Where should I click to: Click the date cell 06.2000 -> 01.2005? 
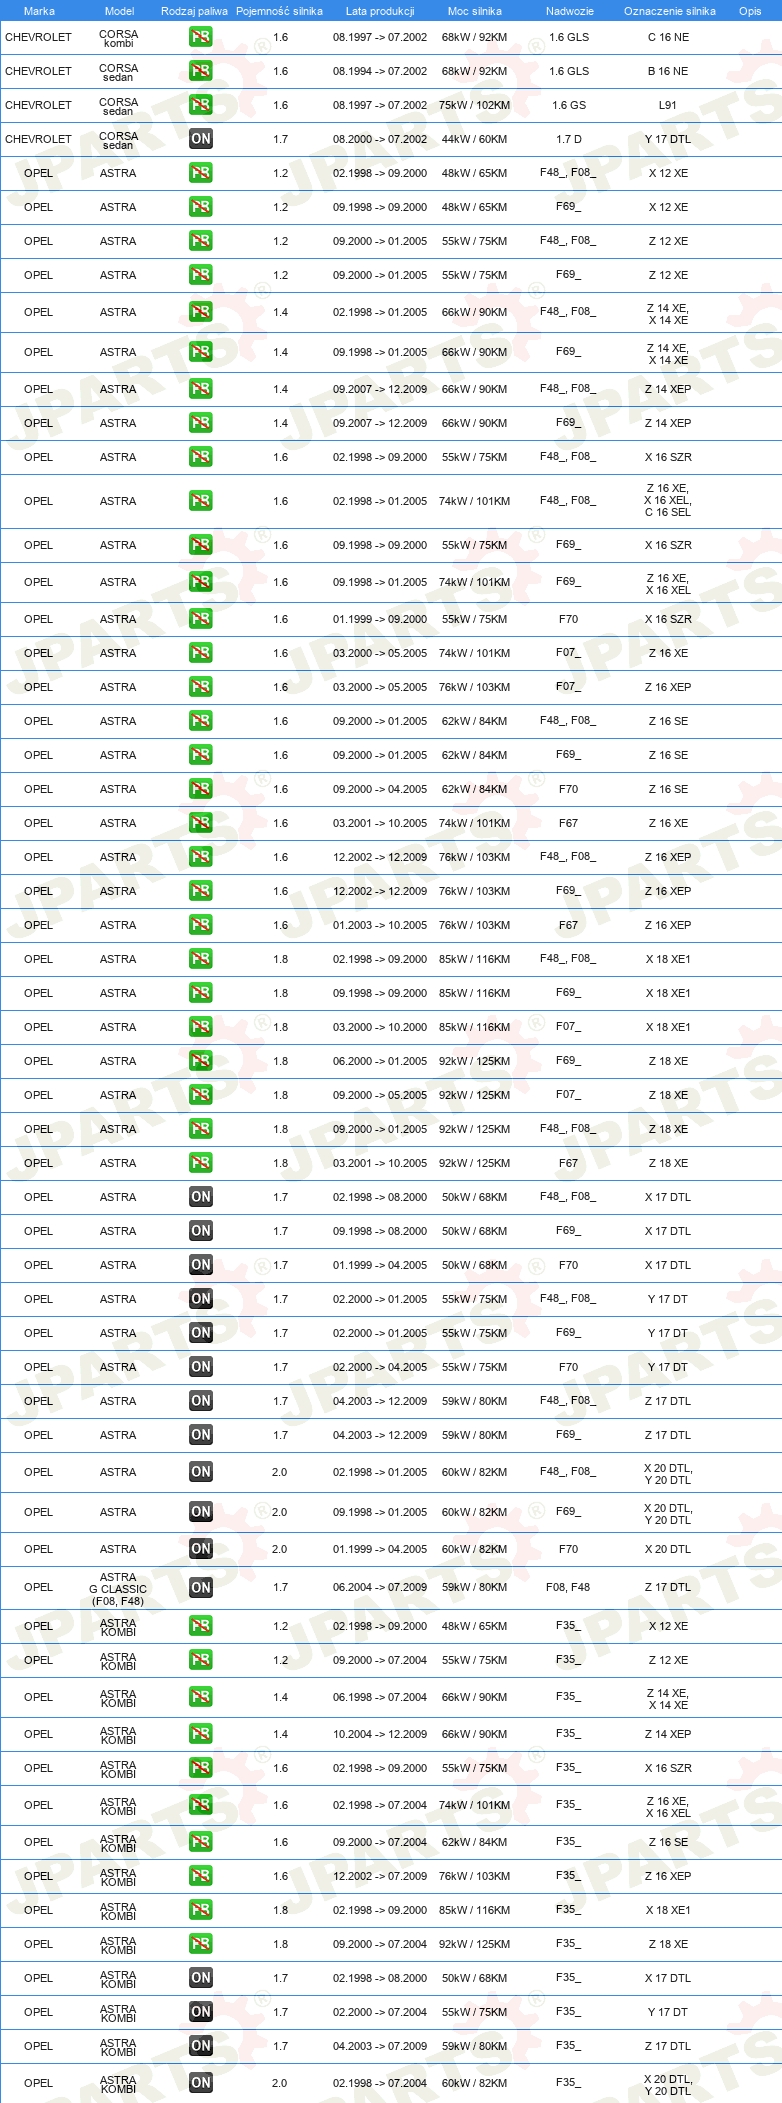click(x=380, y=1061)
